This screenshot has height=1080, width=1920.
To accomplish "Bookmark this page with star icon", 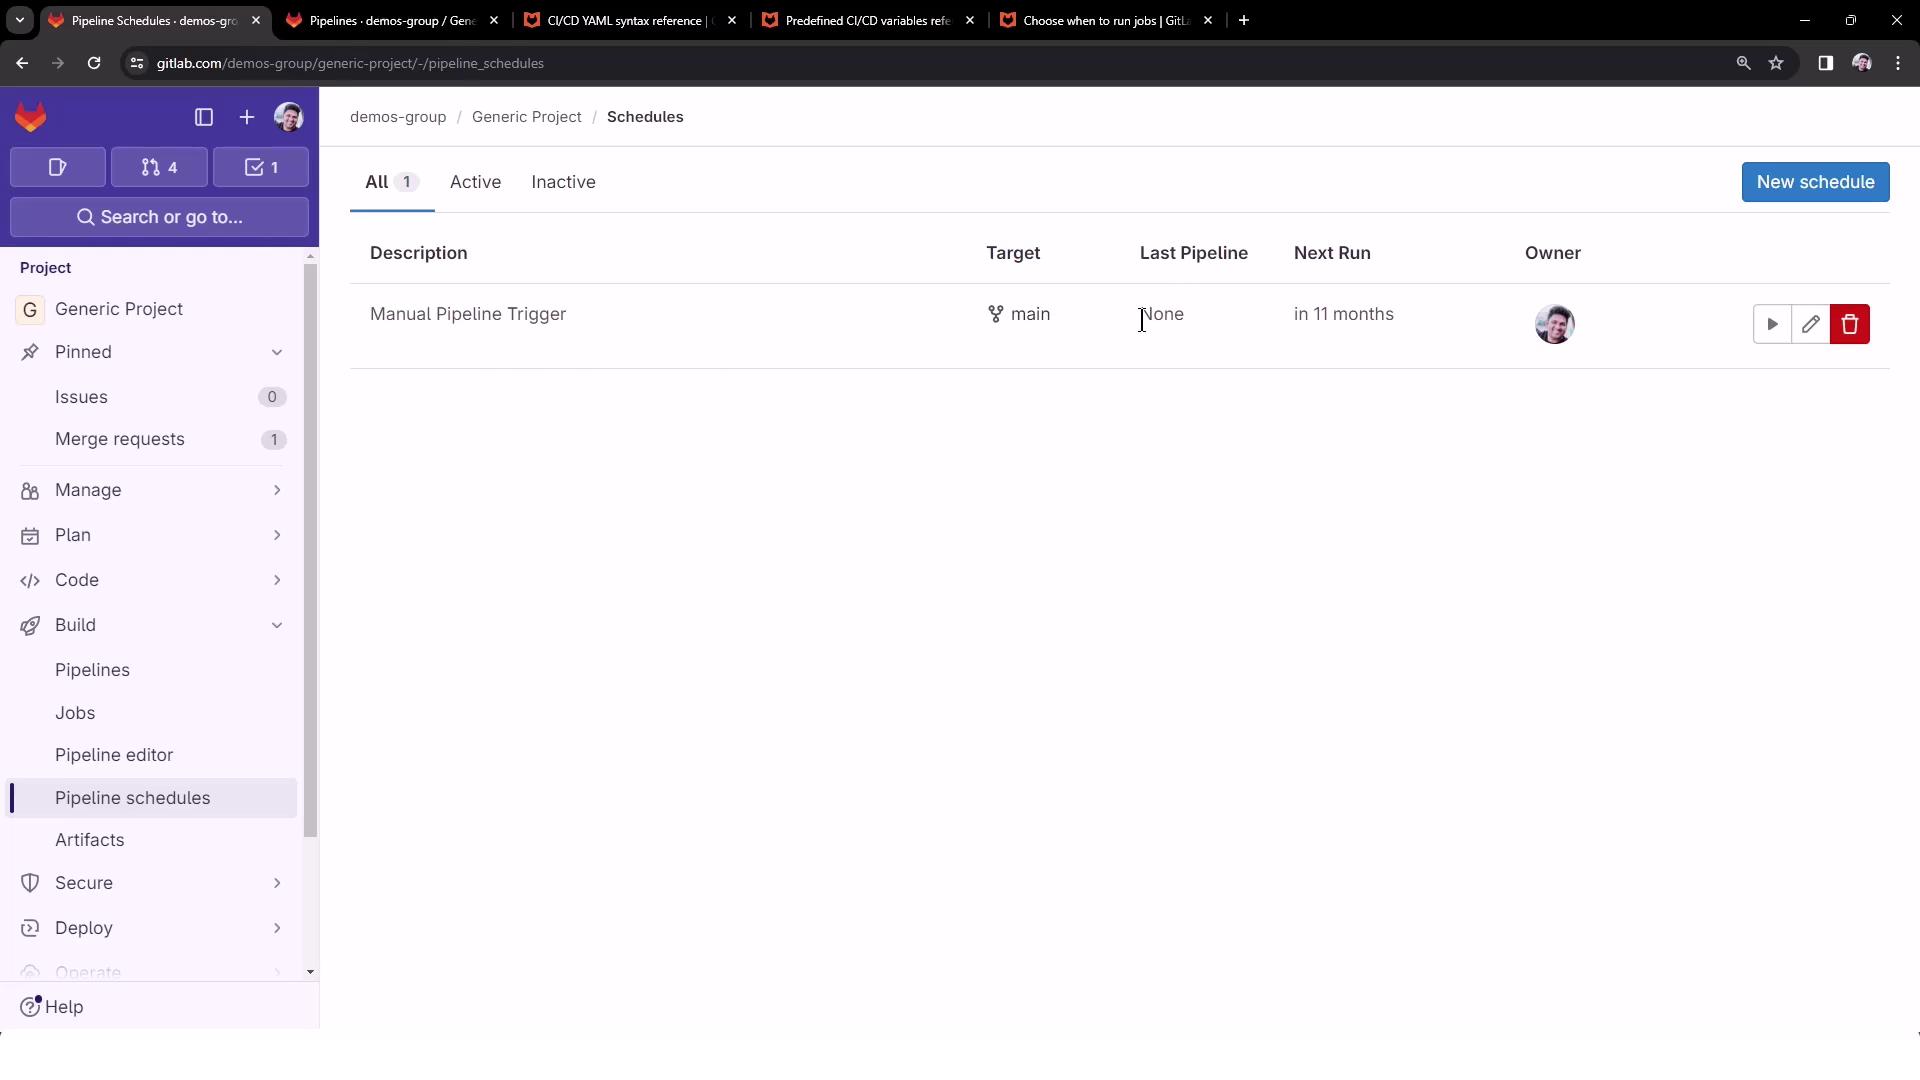I will pos(1775,63).
